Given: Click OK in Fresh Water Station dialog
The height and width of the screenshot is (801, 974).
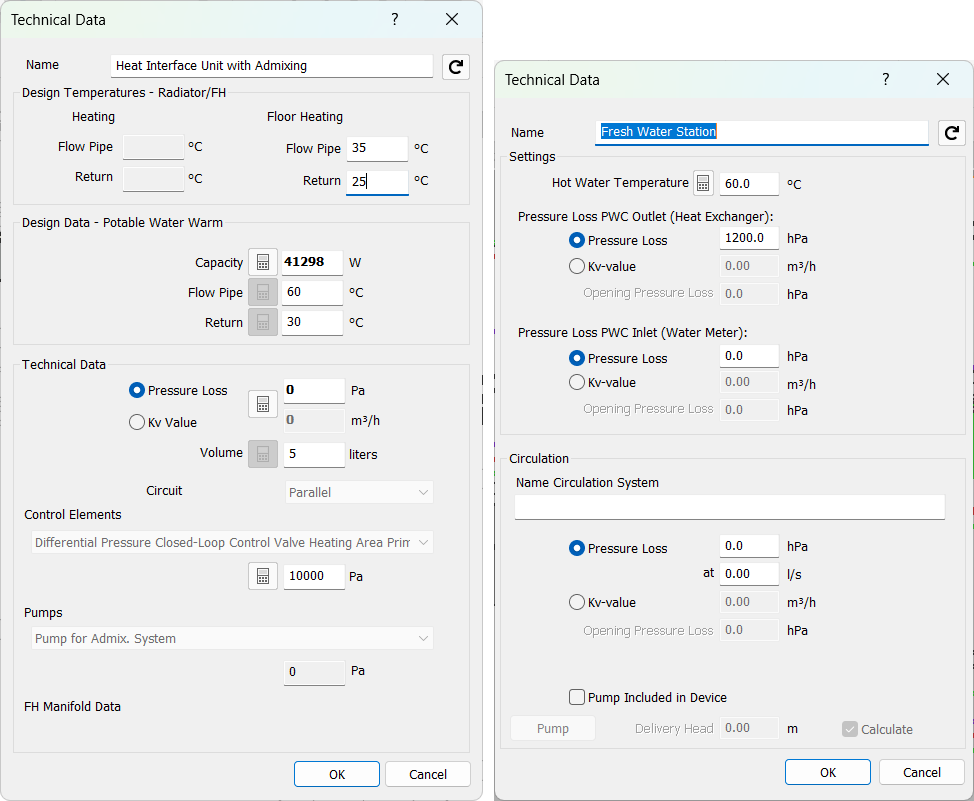Looking at the screenshot, I should click(828, 772).
